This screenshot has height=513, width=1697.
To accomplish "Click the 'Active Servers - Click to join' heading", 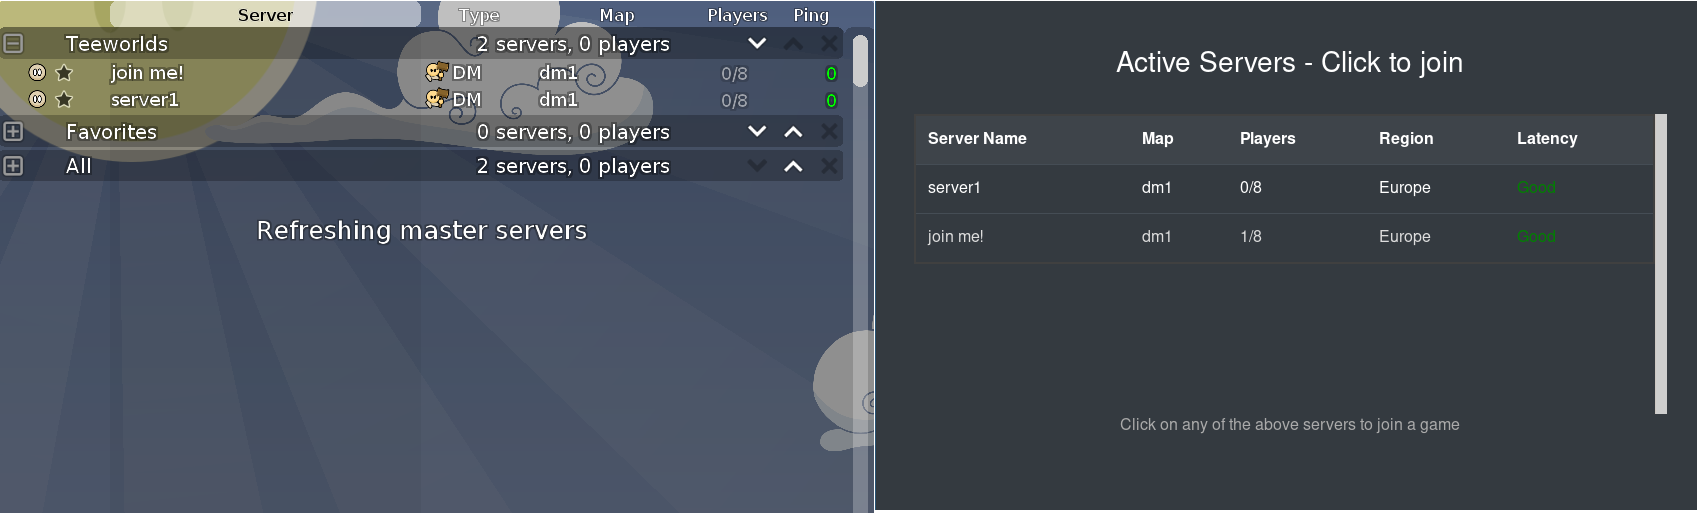I will coord(1289,62).
